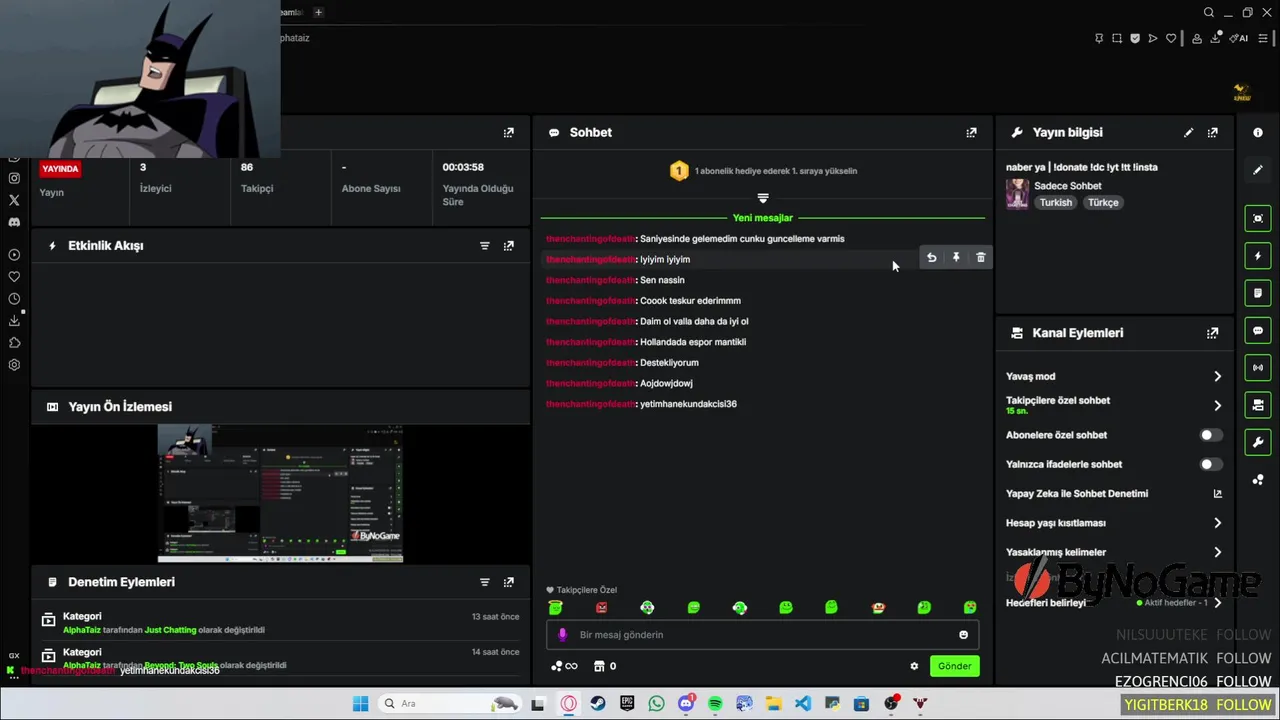Screen dimensions: 1280x720
Task: Click the Aria AI button in browser toolbar
Action: point(1239,39)
